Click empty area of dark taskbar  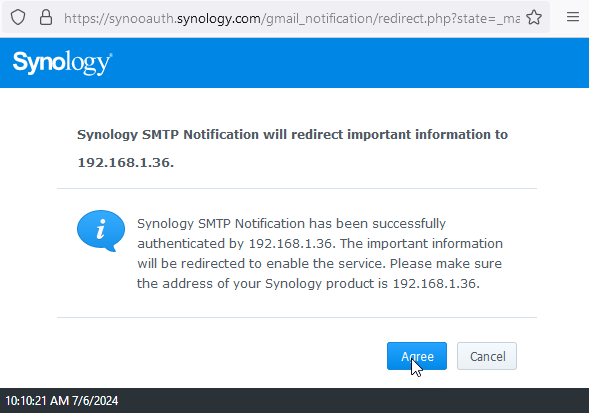353,401
